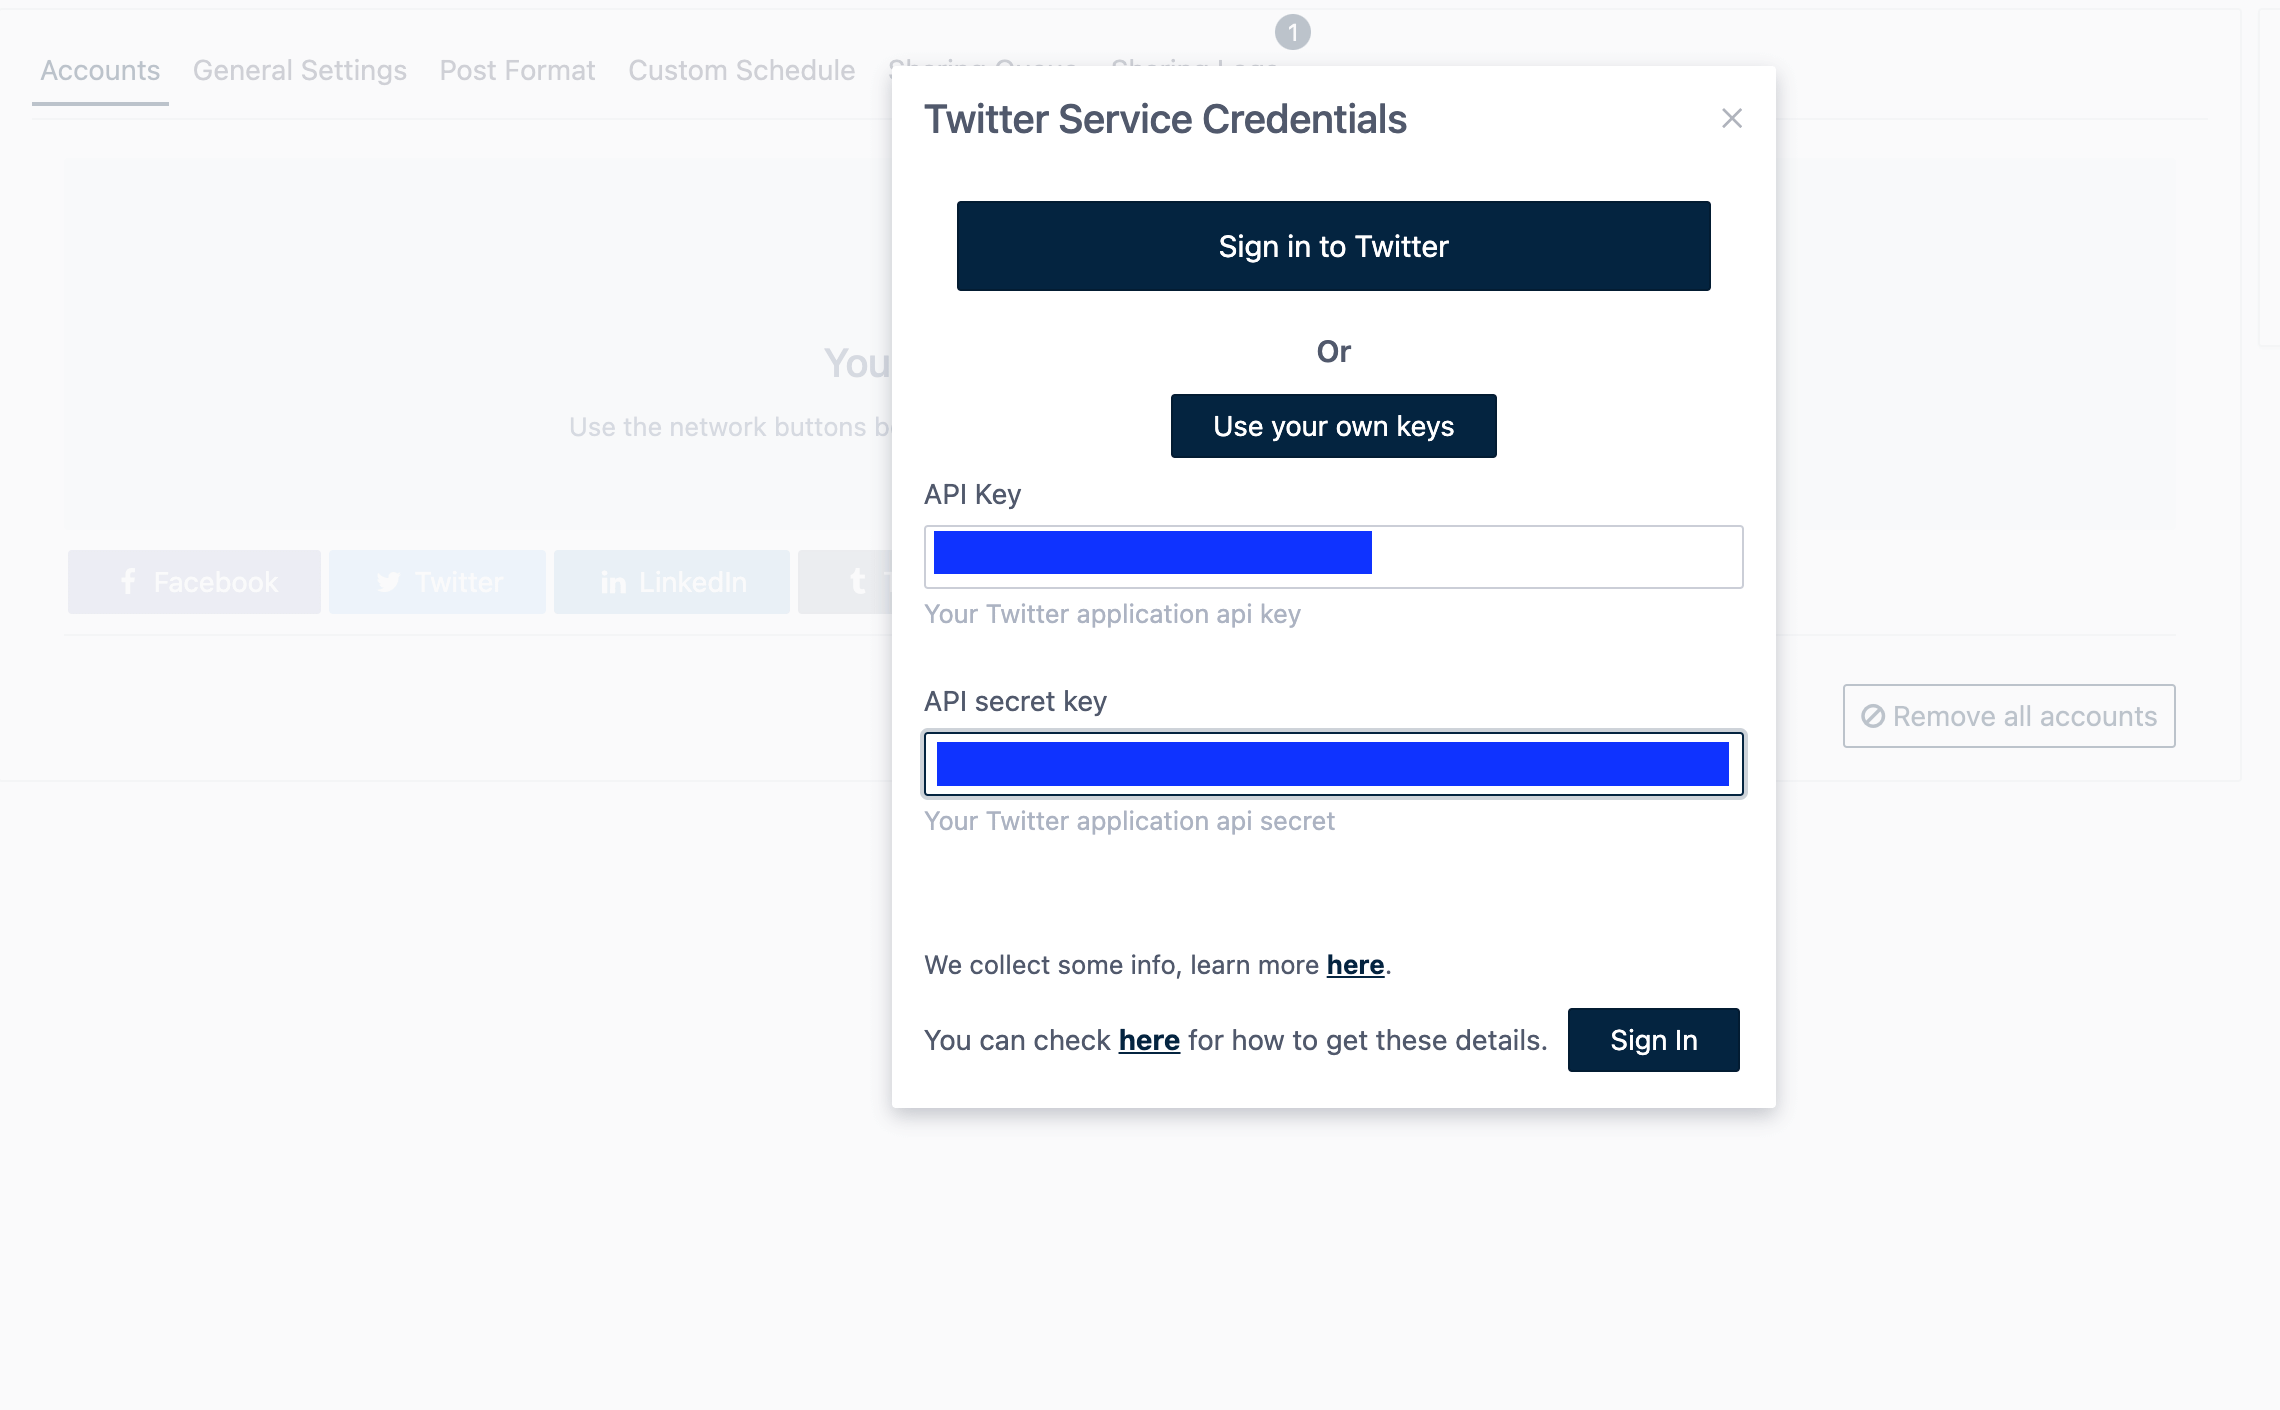Click the Use your own keys button
Image resolution: width=2280 pixels, height=1410 pixels.
tap(1333, 426)
